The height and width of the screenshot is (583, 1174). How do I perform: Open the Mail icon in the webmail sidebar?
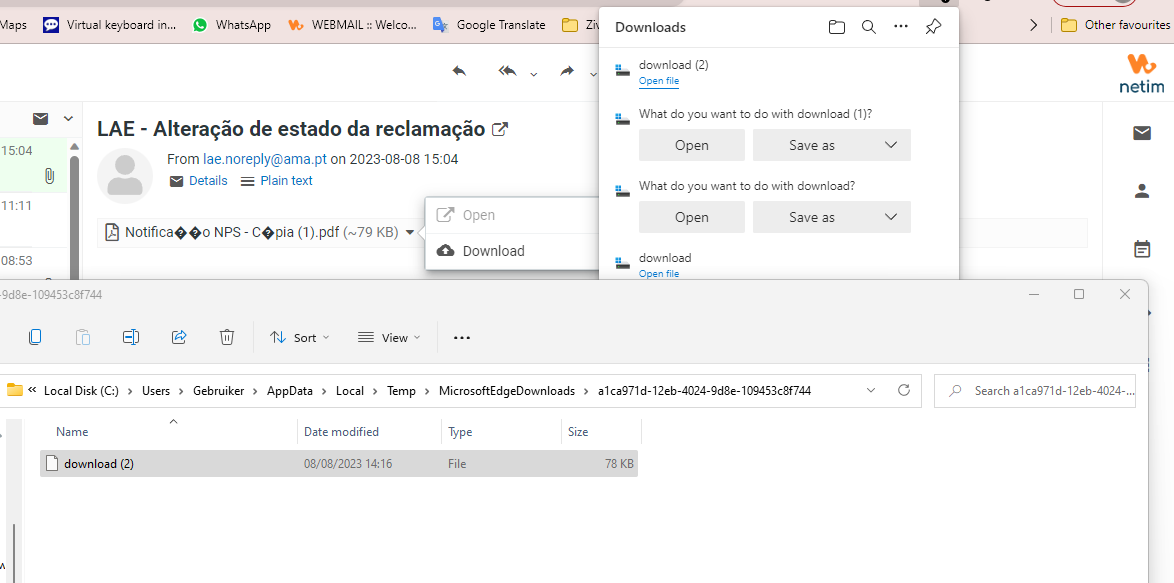pos(1142,133)
